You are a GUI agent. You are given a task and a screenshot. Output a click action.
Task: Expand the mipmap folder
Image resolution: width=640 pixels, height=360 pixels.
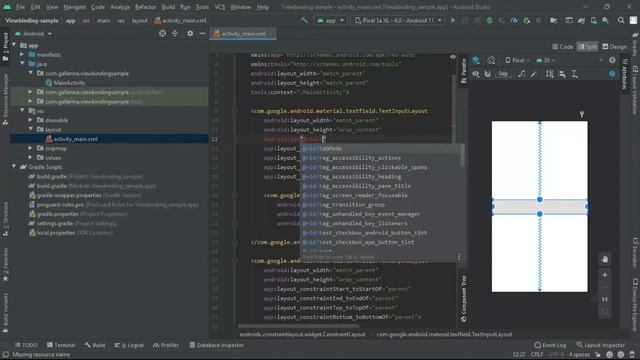pyautogui.click(x=31, y=148)
